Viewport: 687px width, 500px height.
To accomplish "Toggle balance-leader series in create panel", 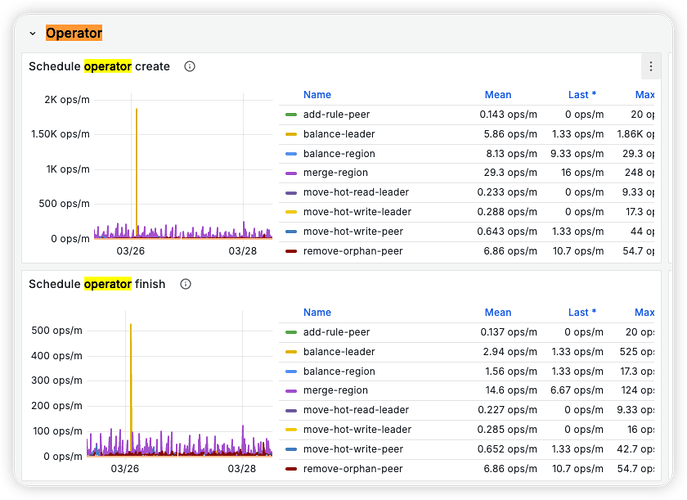I will [339, 134].
